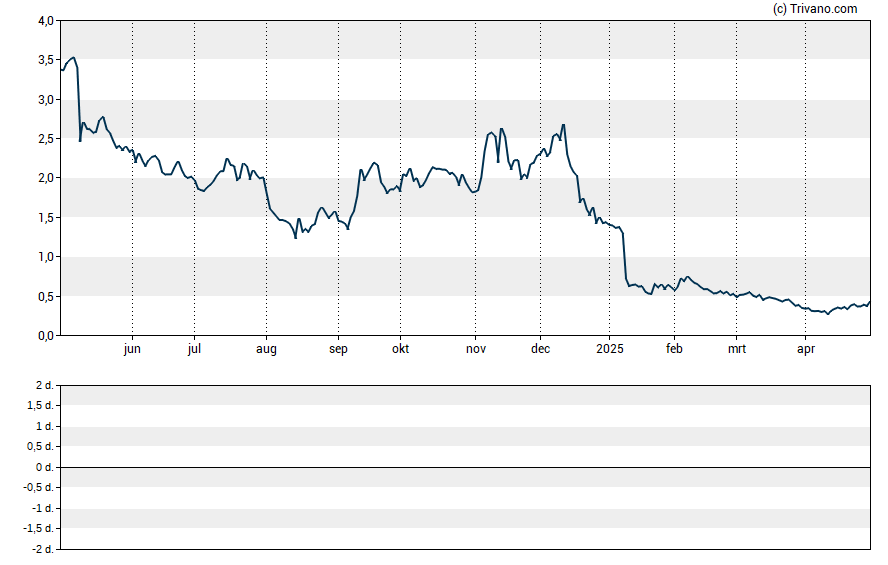Click the 'nov' month label

(476, 349)
